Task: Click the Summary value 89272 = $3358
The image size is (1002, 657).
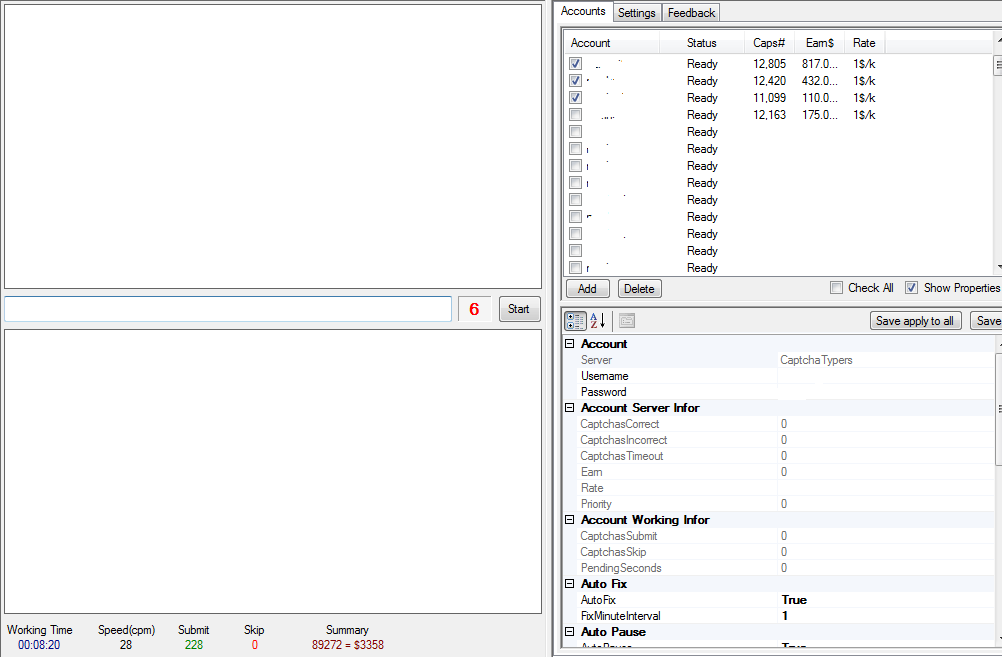Action: point(348,645)
